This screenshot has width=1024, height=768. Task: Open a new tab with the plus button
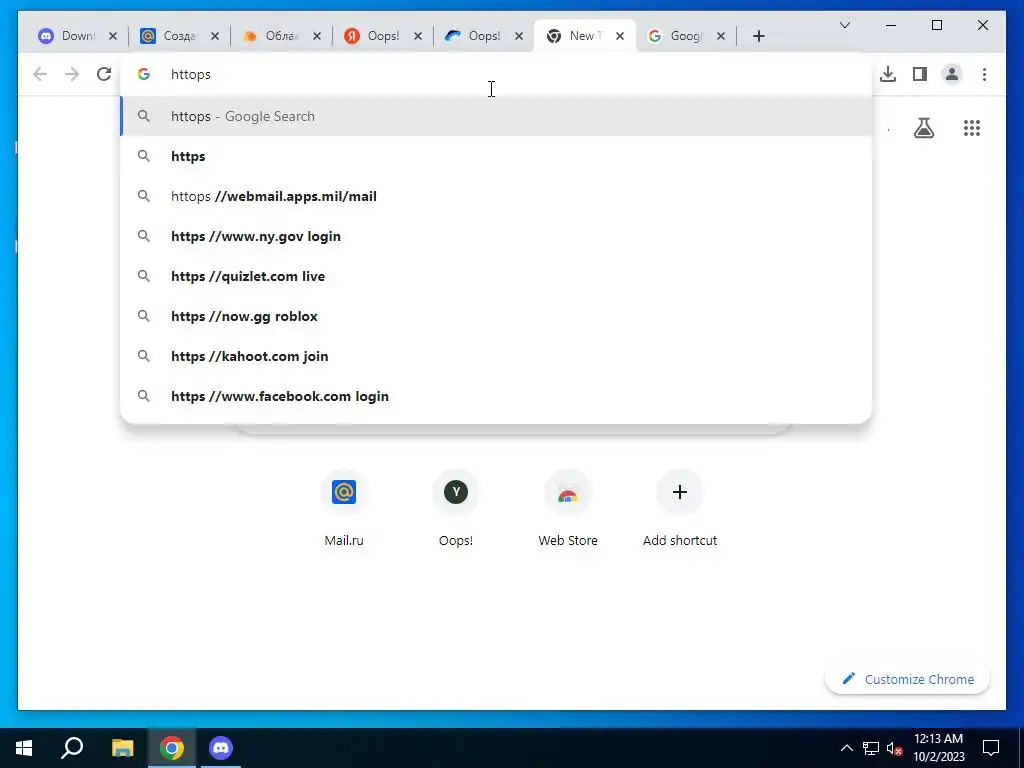pyautogui.click(x=758, y=36)
